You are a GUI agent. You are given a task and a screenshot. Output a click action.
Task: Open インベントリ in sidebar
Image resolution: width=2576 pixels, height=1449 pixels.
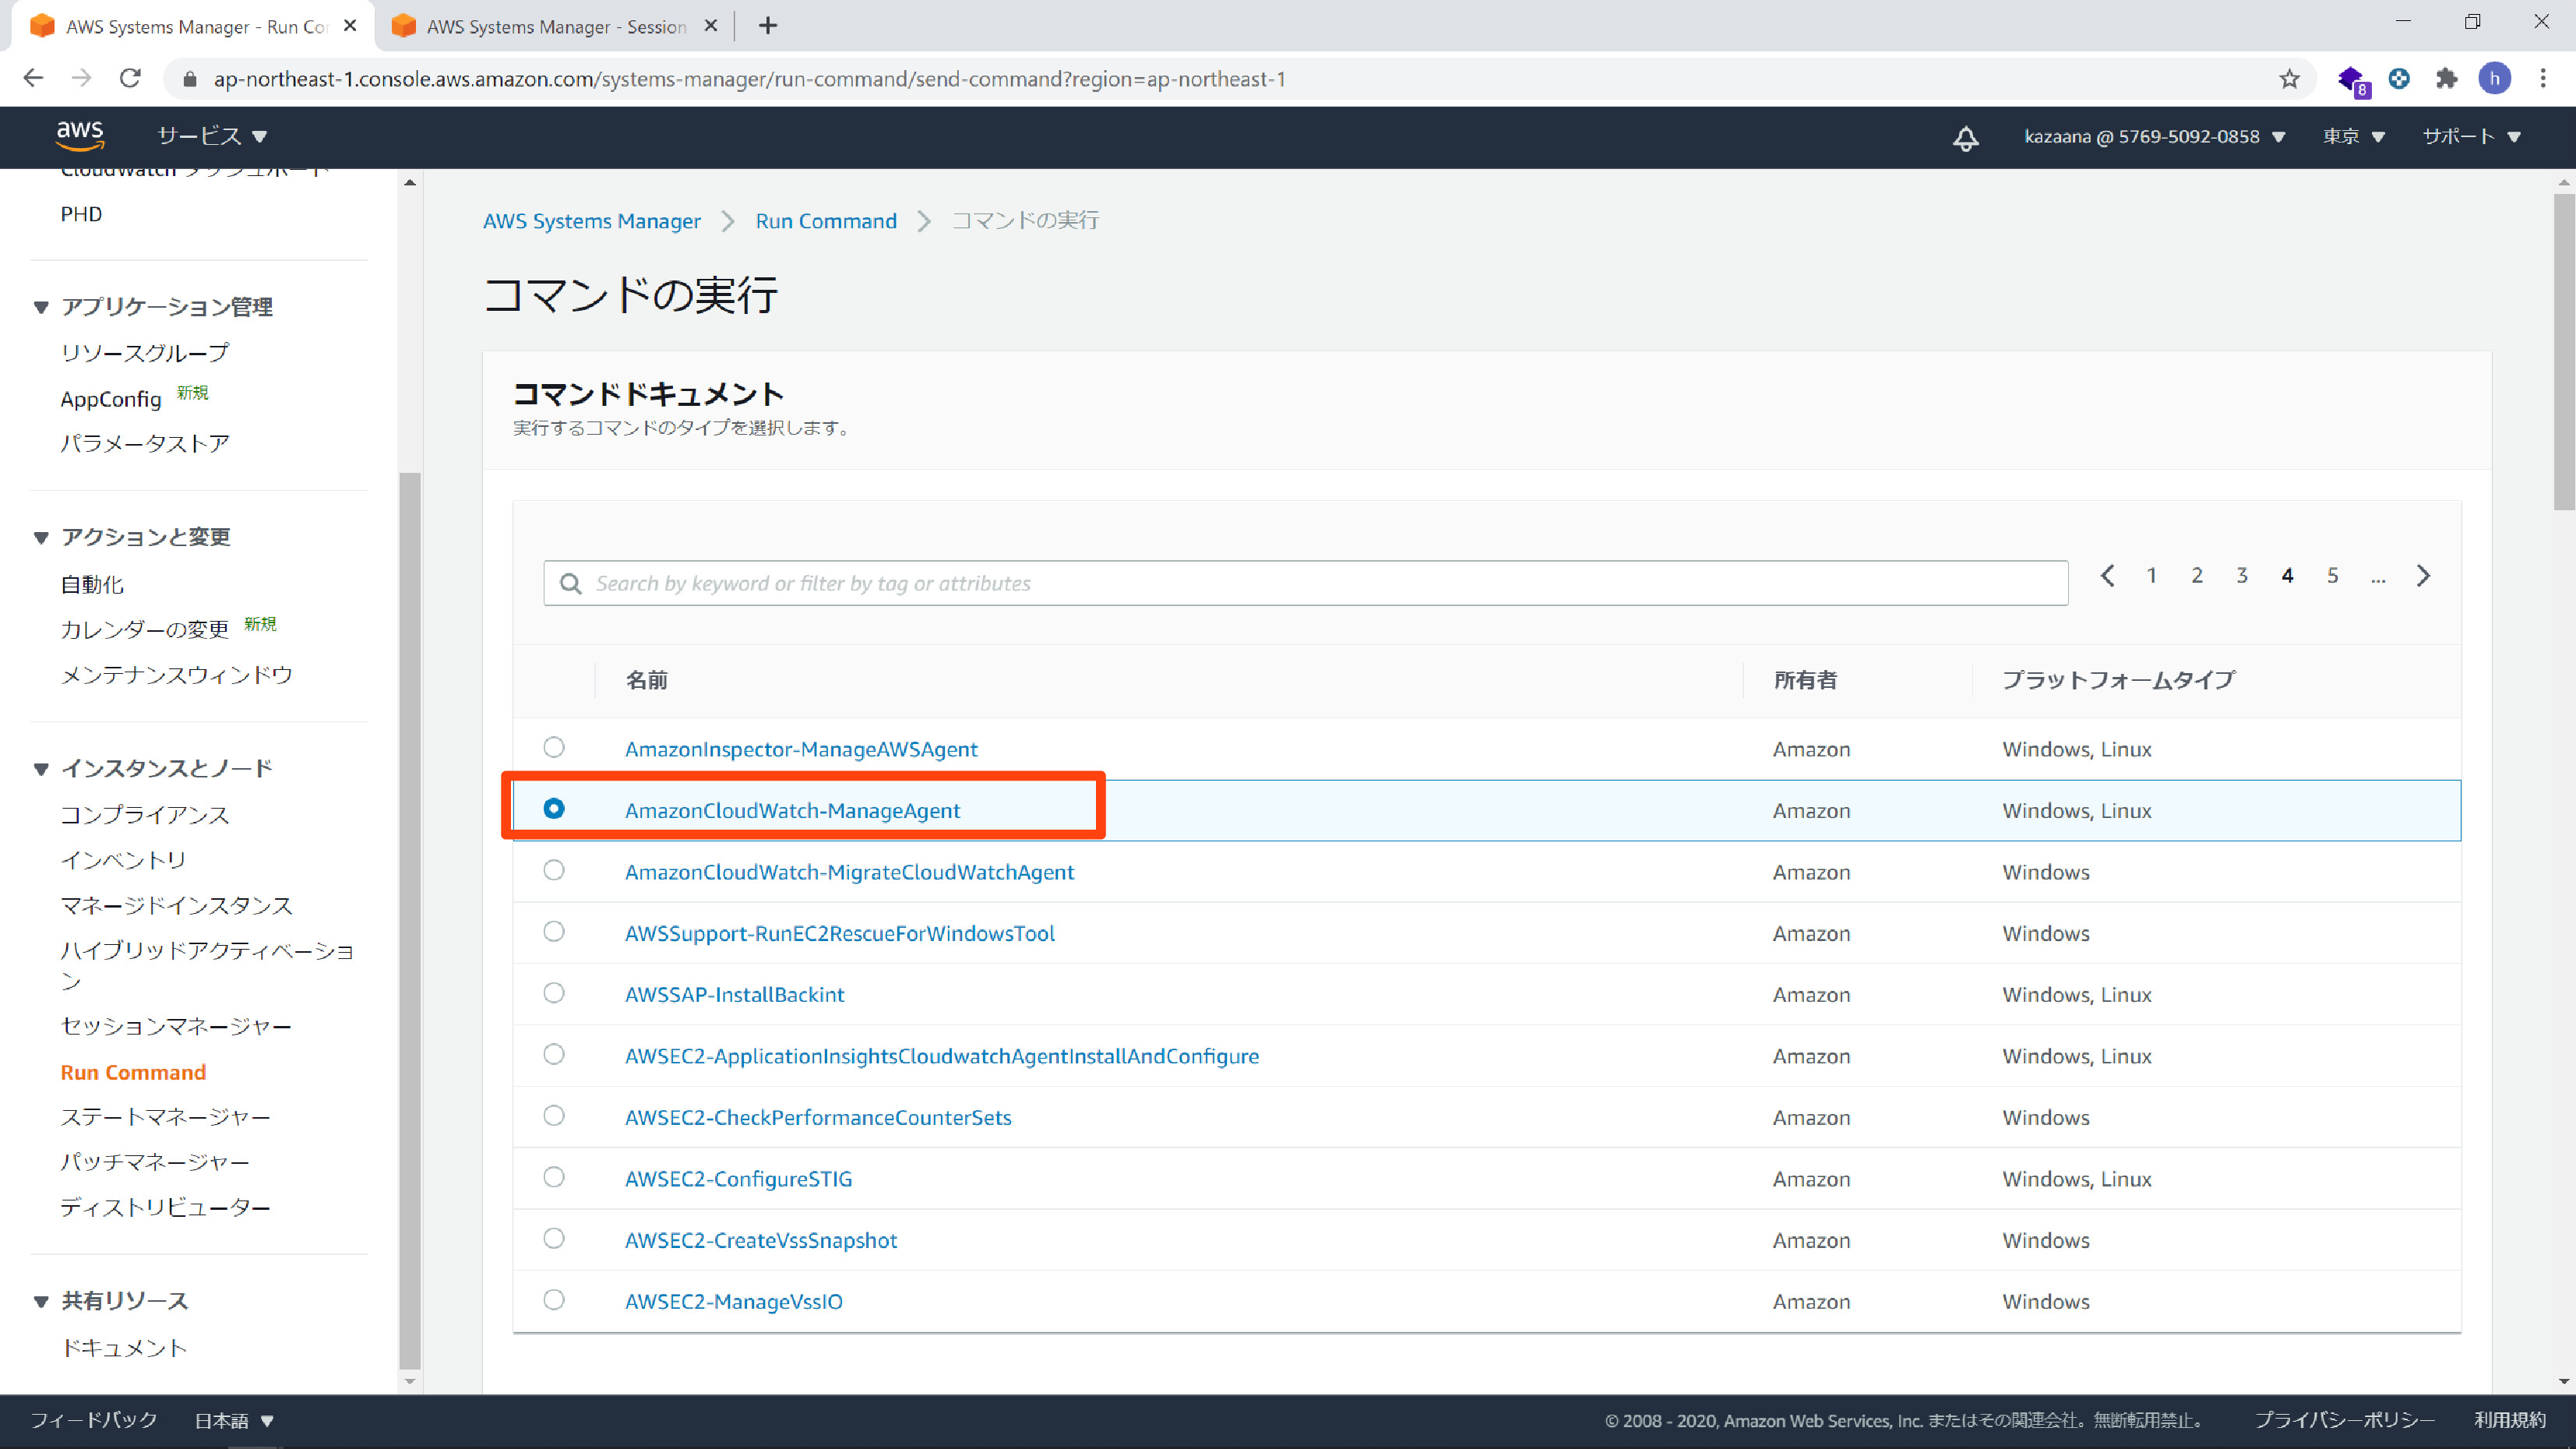click(x=123, y=861)
